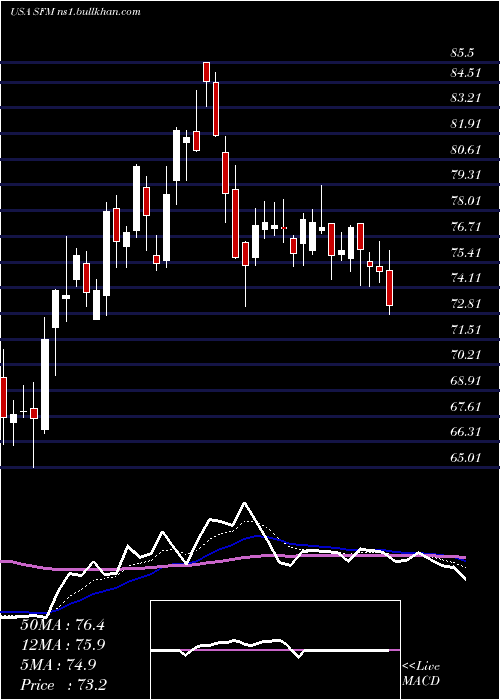Click the 50MA : 76.4 readout
Screen dimensions: 500x700
click(62, 625)
